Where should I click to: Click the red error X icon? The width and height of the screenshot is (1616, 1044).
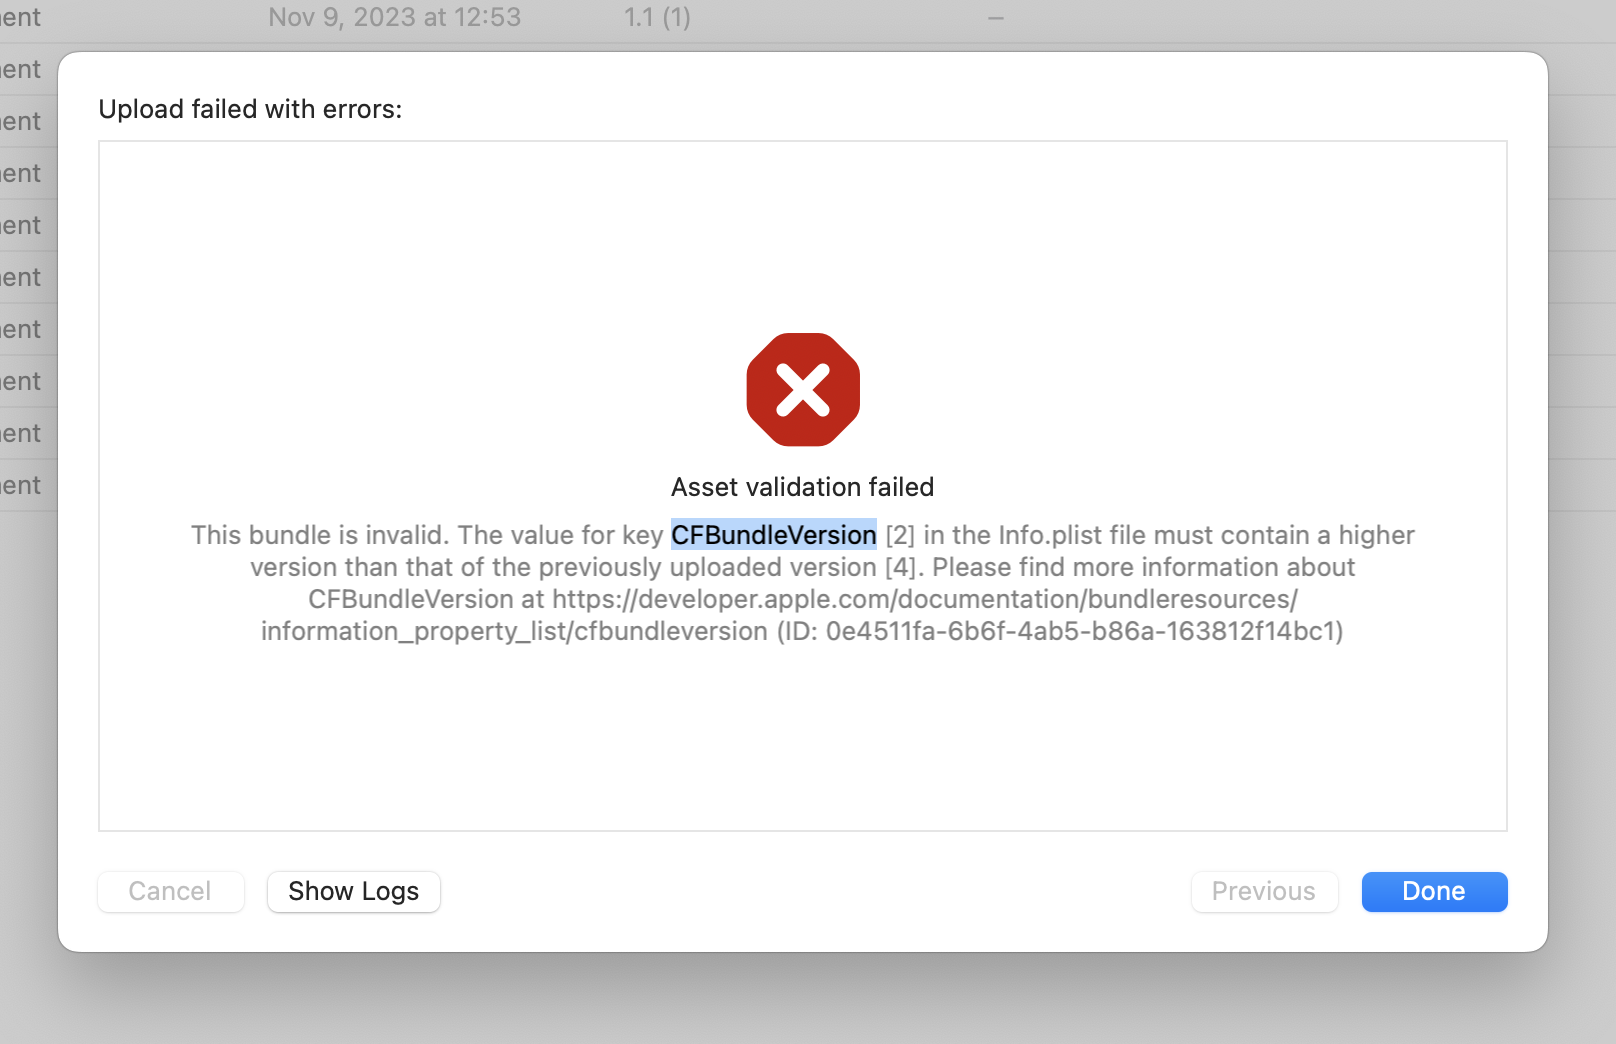pyautogui.click(x=803, y=389)
